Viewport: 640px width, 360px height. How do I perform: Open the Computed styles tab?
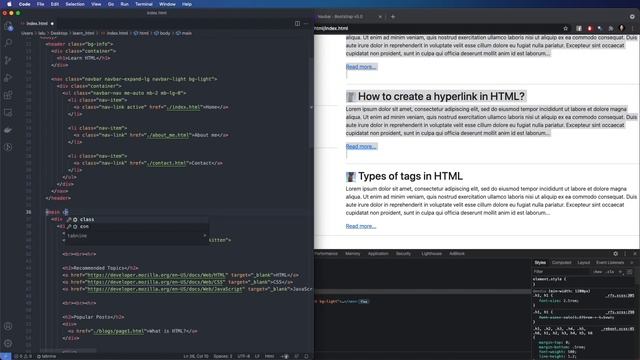pos(562,262)
